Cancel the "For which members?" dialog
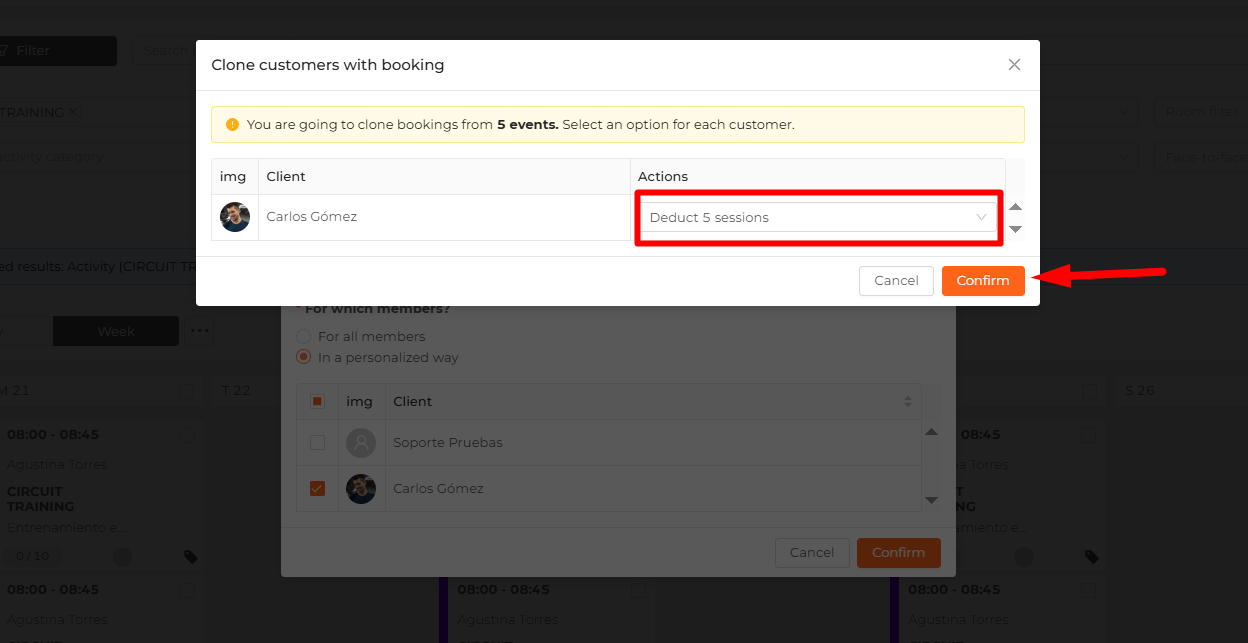 [x=812, y=553]
